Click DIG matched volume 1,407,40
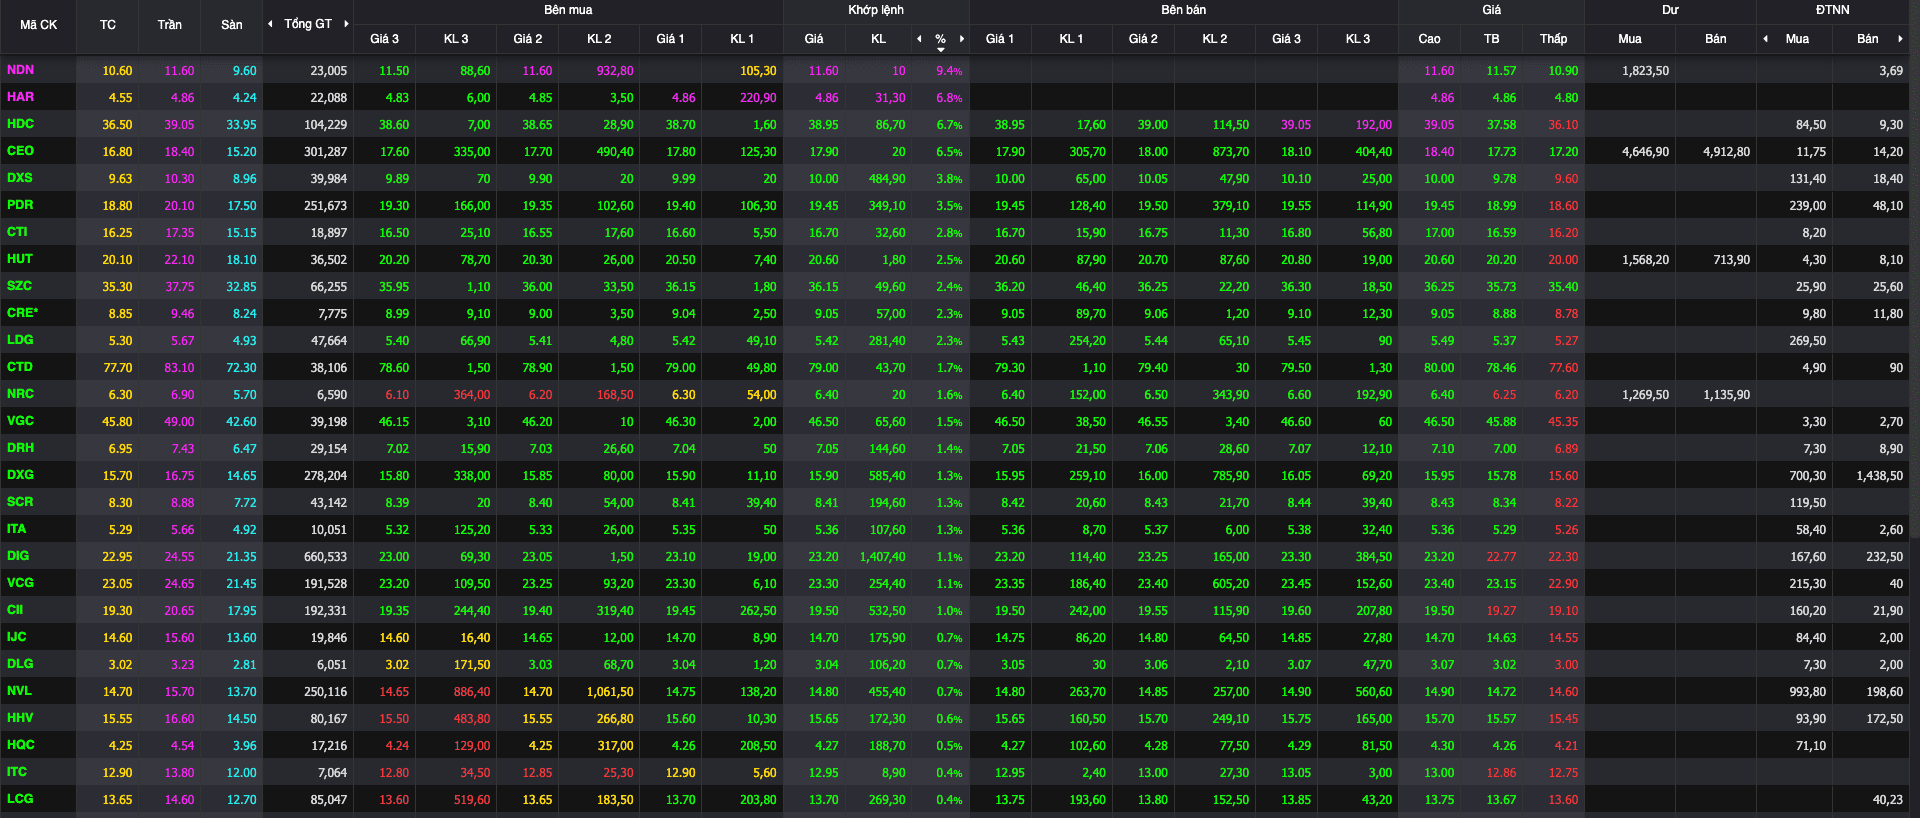This screenshot has height=818, width=1920. 883,557
